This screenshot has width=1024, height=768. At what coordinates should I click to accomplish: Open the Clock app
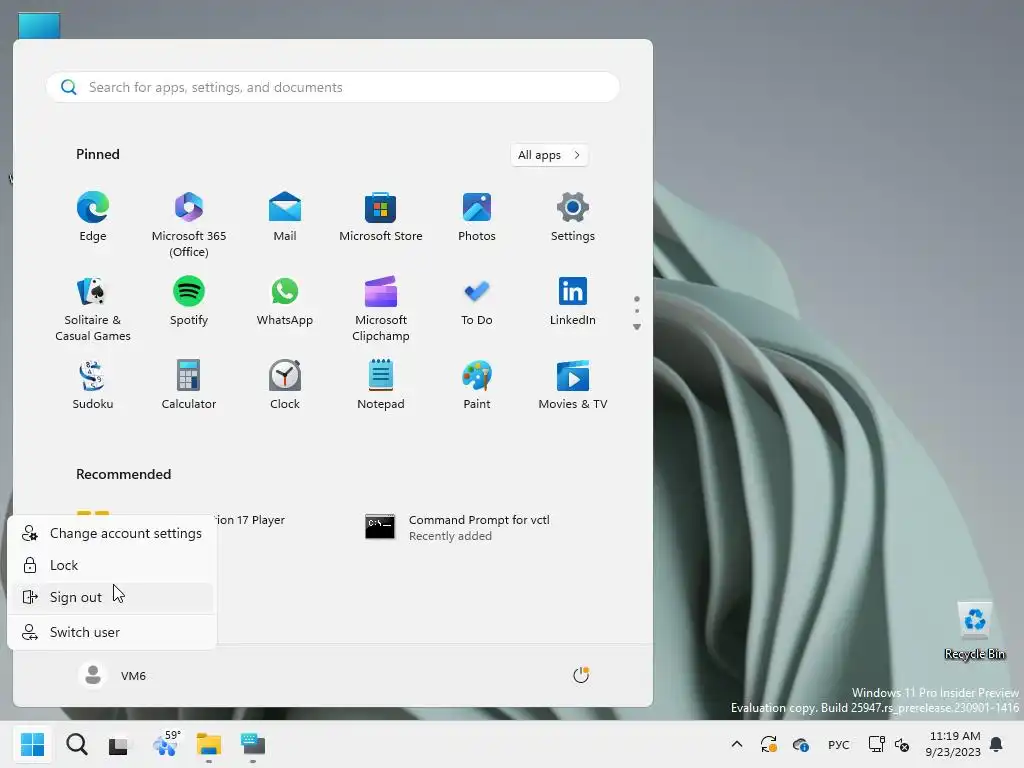[x=285, y=385]
